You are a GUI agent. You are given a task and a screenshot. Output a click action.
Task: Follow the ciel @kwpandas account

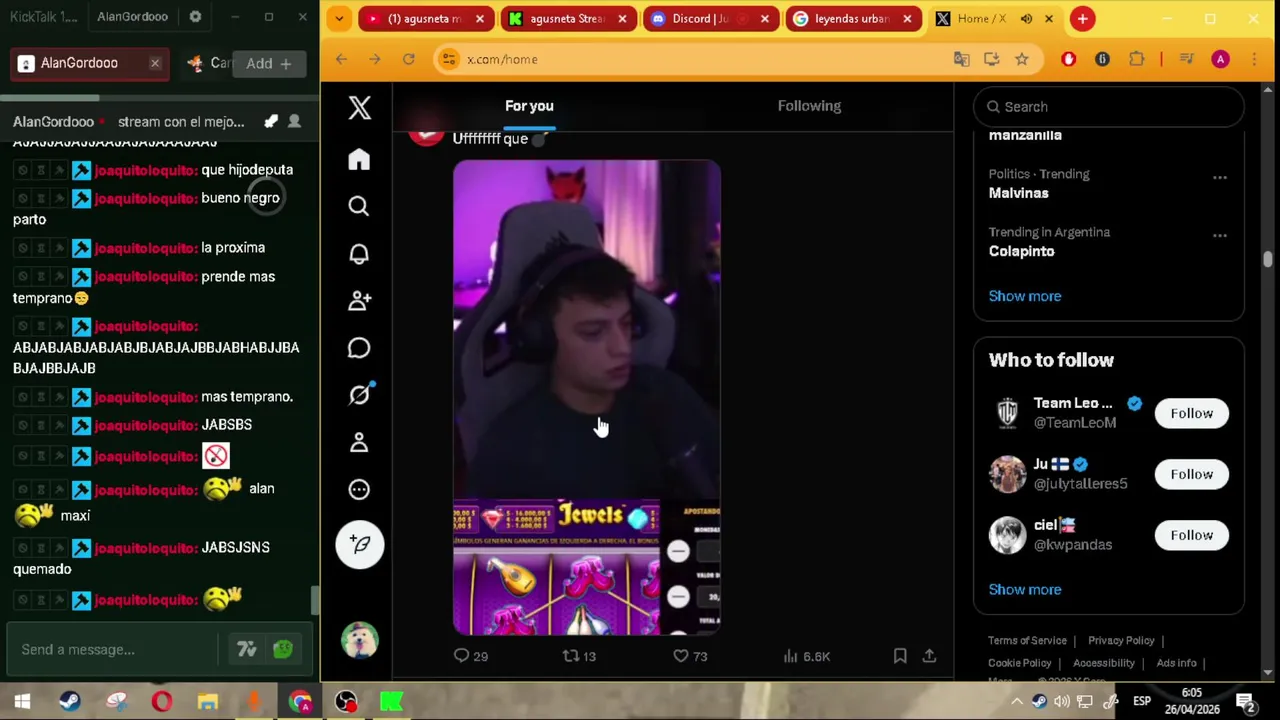[x=1191, y=535]
